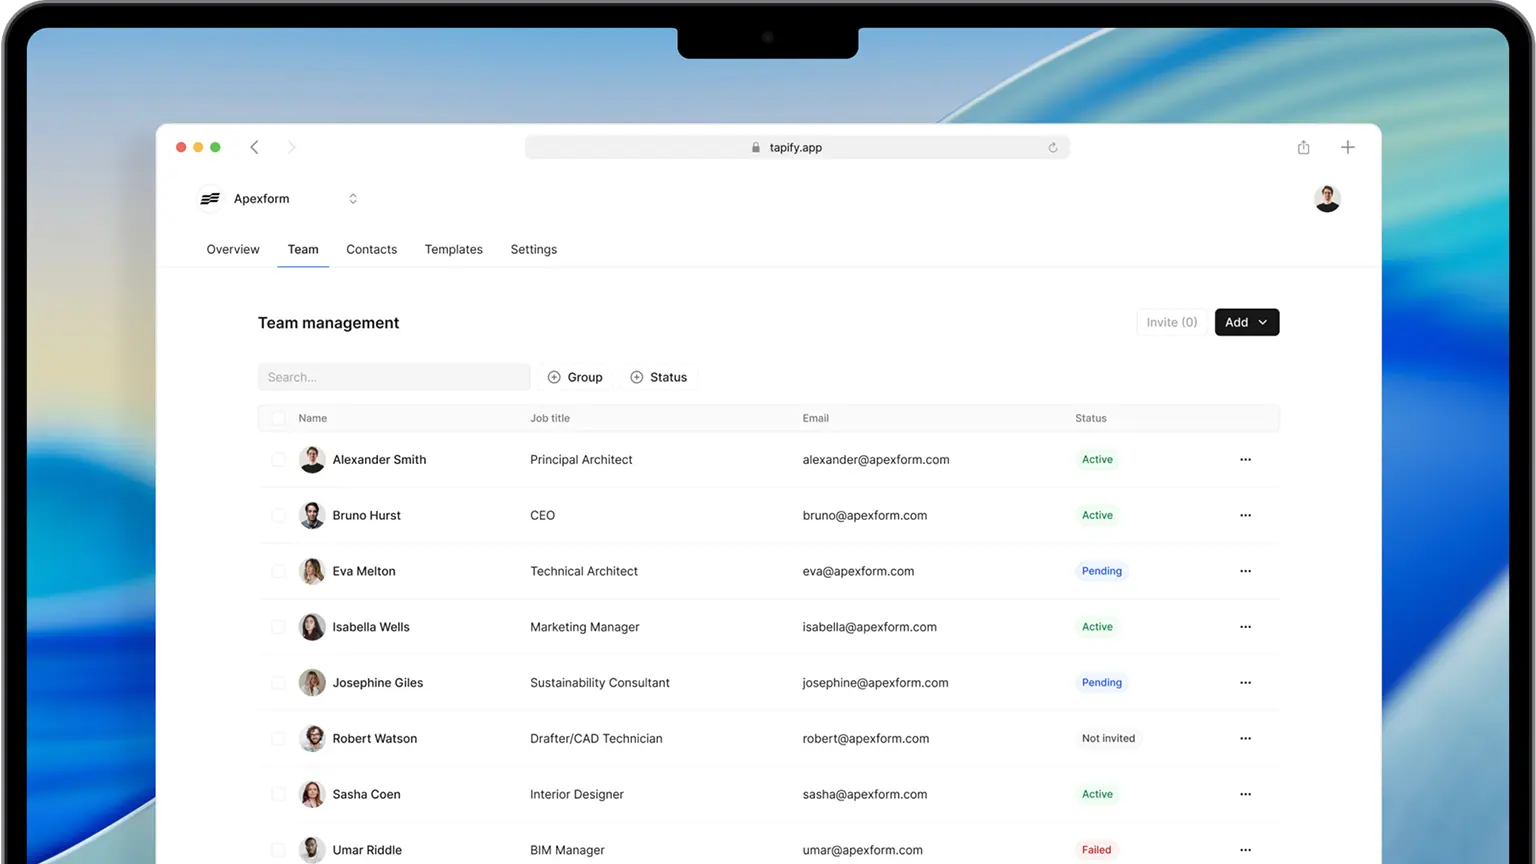This screenshot has height=864, width=1536.
Task: Click Bruno Hurst's Active status badge
Action: 1097,515
